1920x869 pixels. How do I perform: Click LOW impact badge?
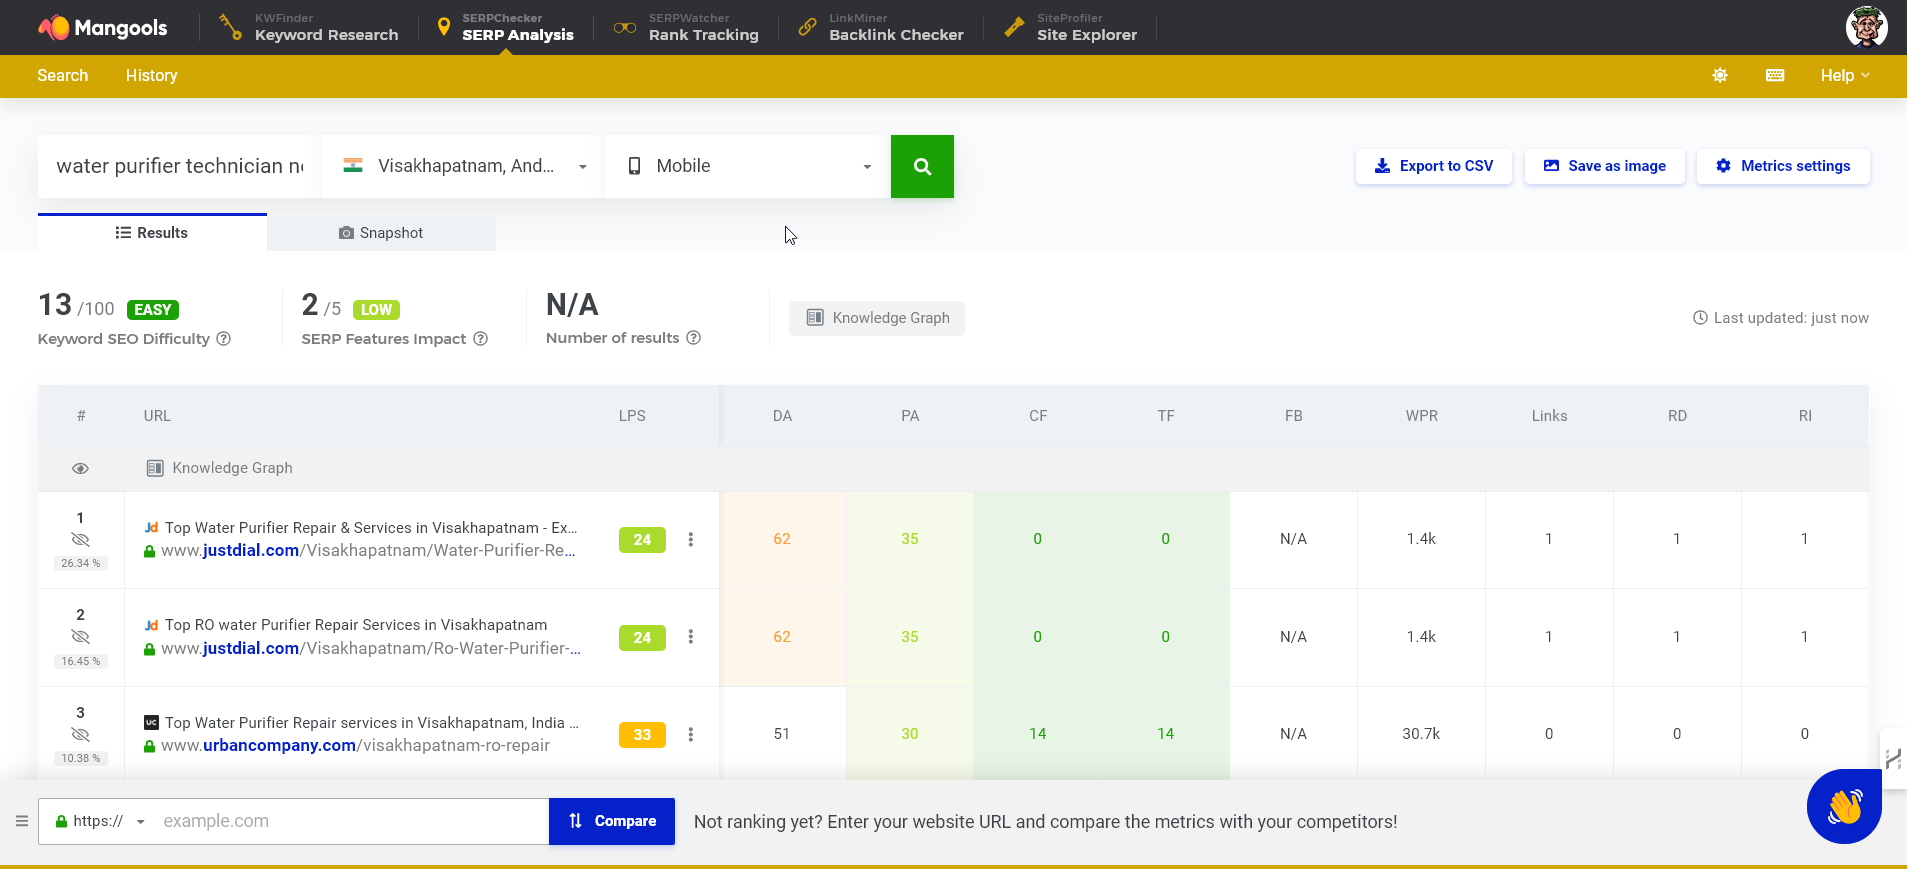(x=376, y=310)
